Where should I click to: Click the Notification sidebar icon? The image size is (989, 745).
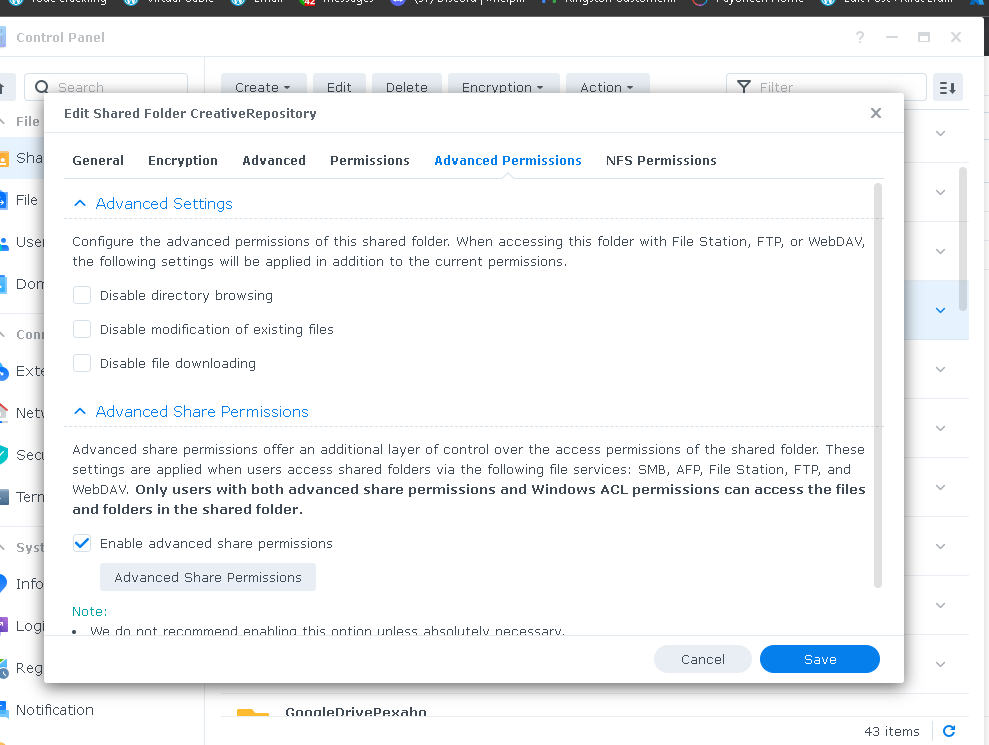click(x=3, y=710)
